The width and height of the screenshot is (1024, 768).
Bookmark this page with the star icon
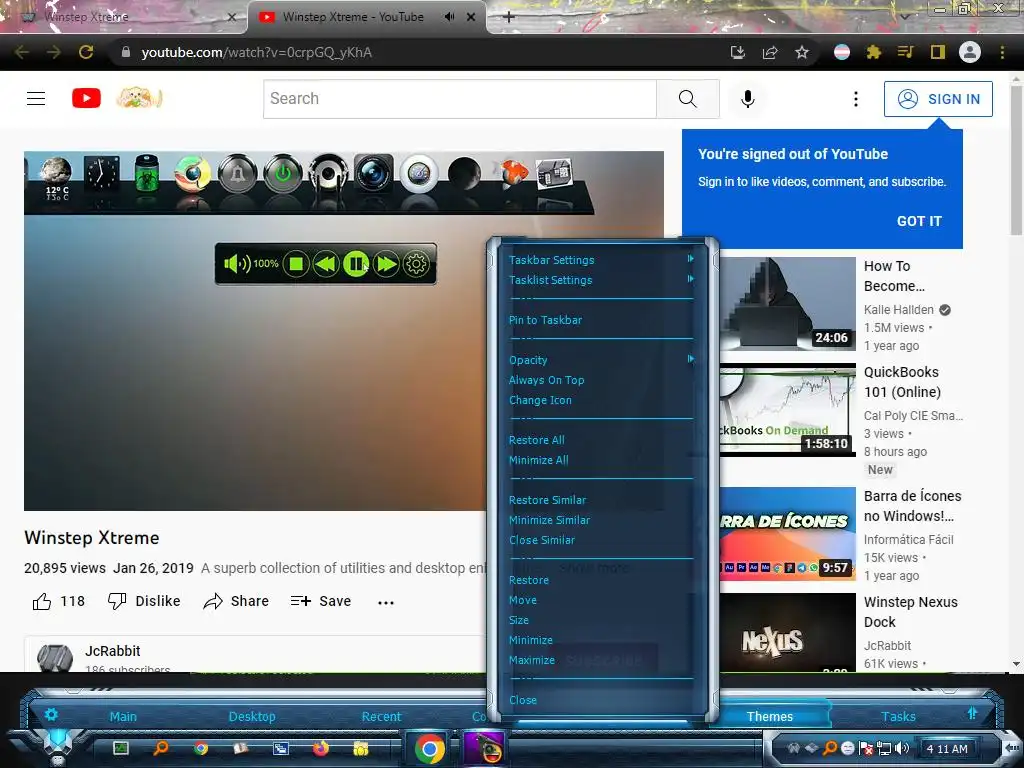(x=802, y=52)
